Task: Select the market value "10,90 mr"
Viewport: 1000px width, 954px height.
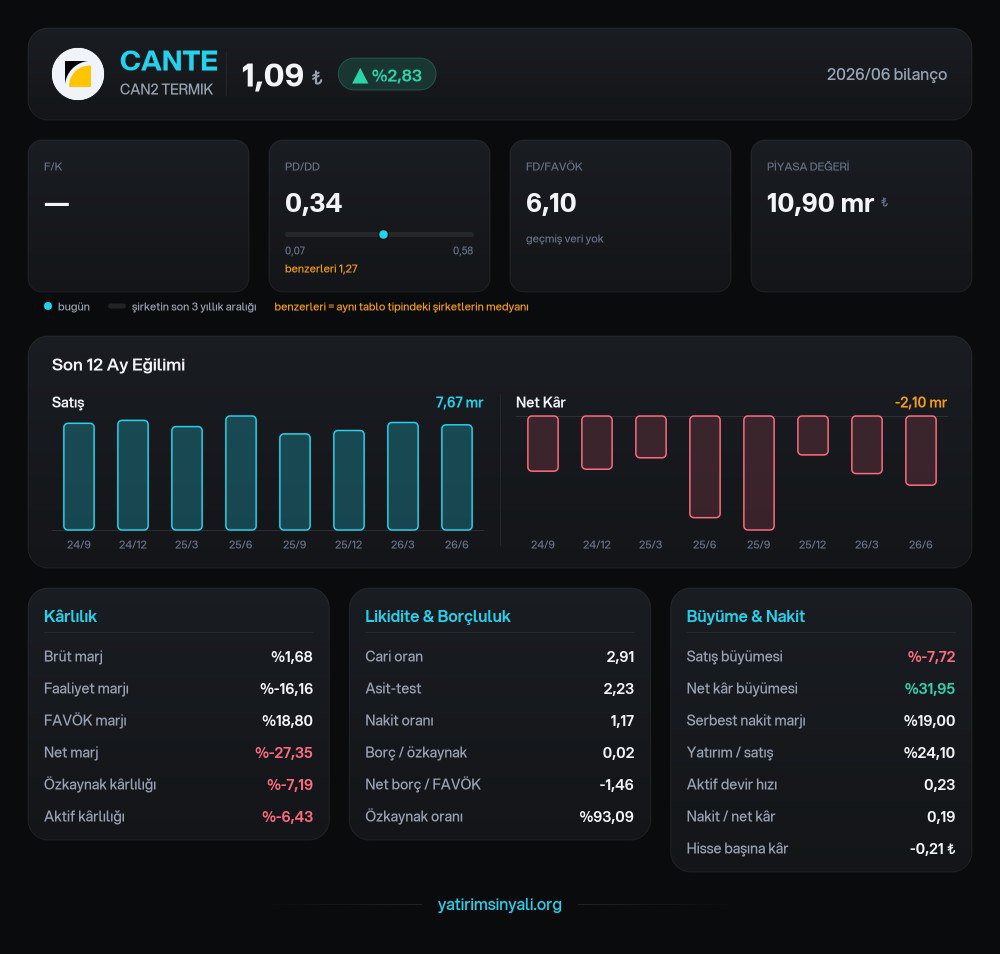Action: [x=820, y=203]
